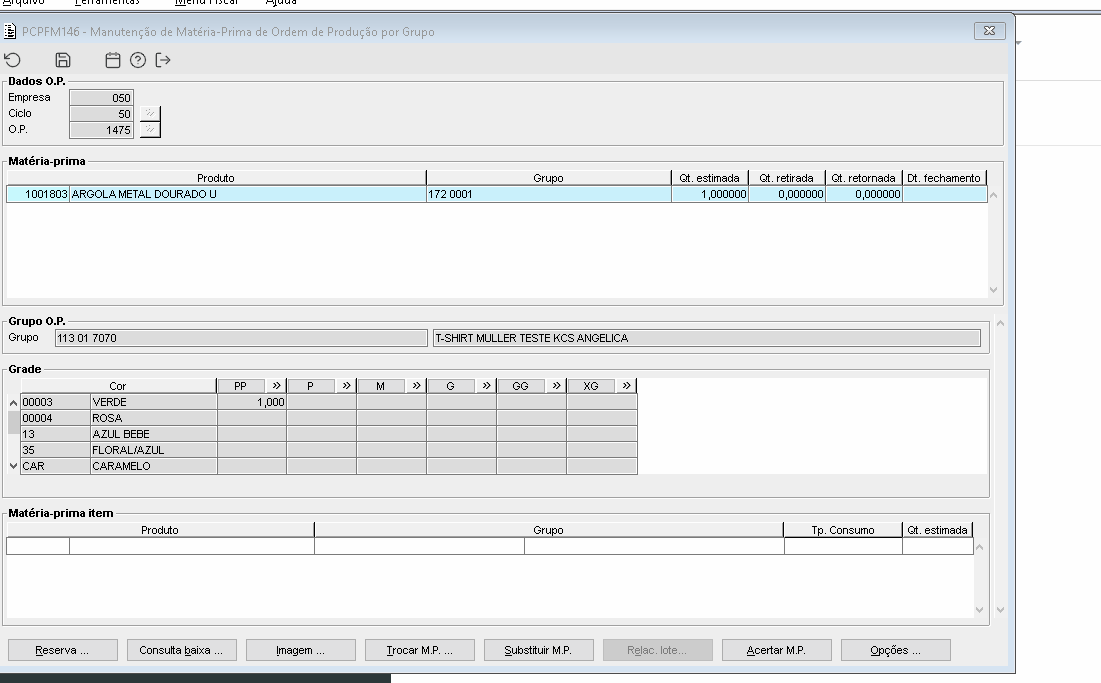Expand the GG size column arrow

tap(556, 385)
